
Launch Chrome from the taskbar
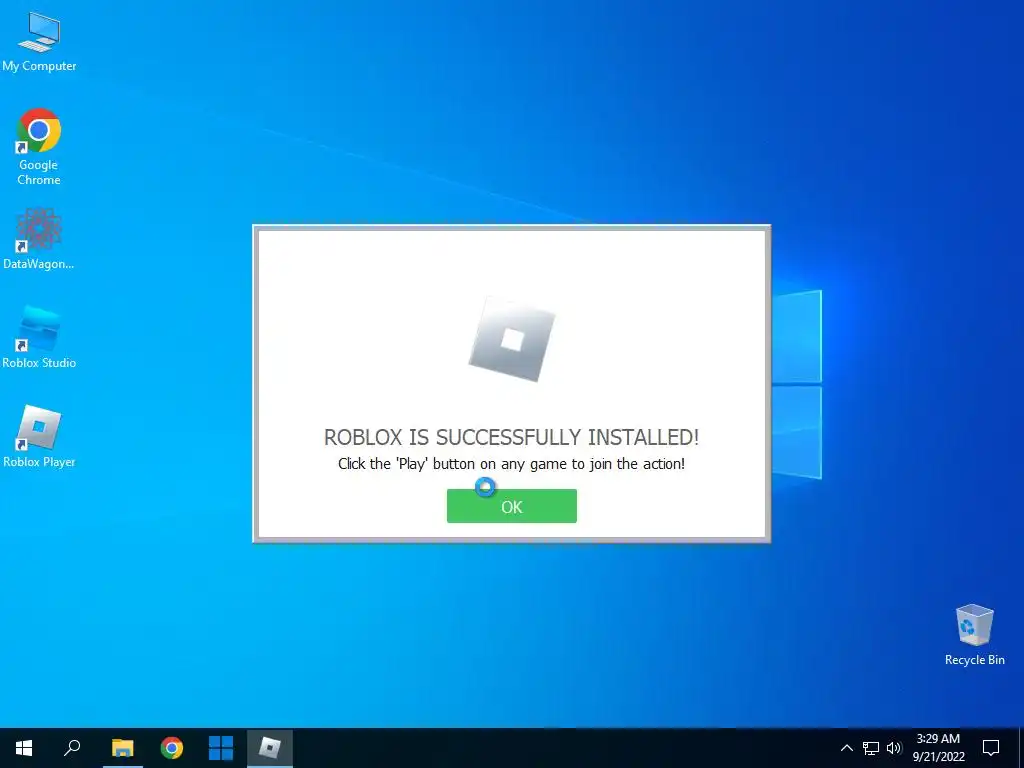coord(172,748)
